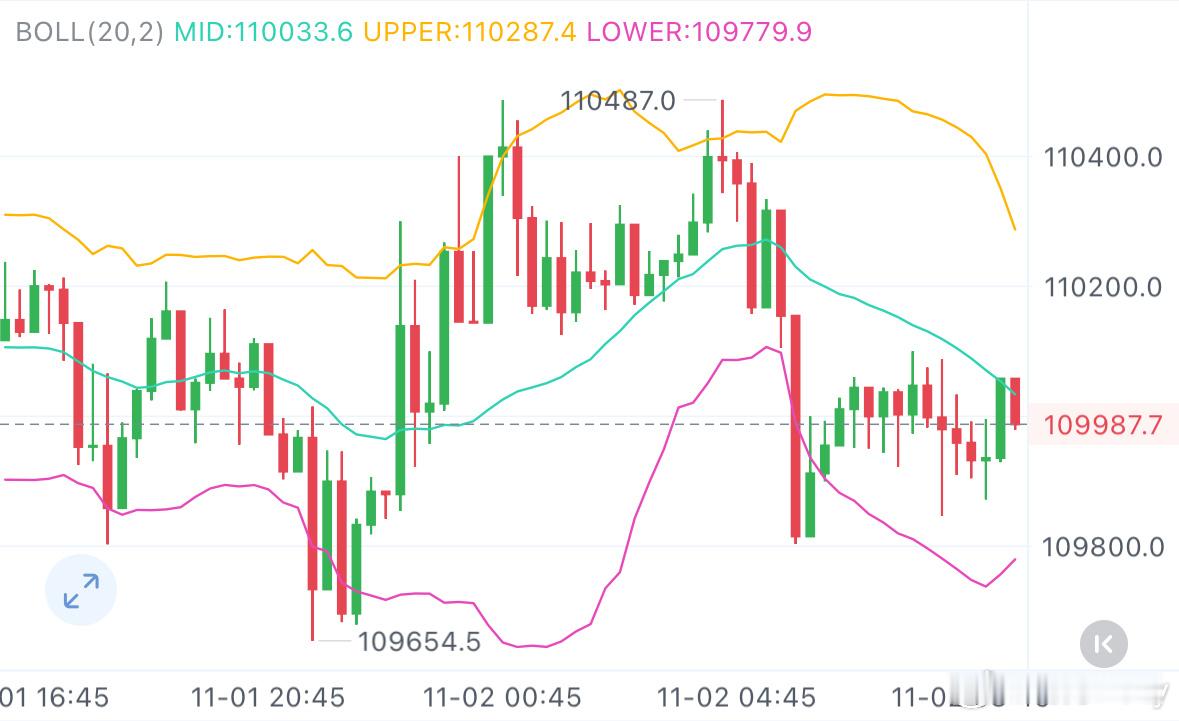Viewport: 1179px width, 721px height.
Task: Click the 109800.0 price axis label
Action: point(1101,546)
